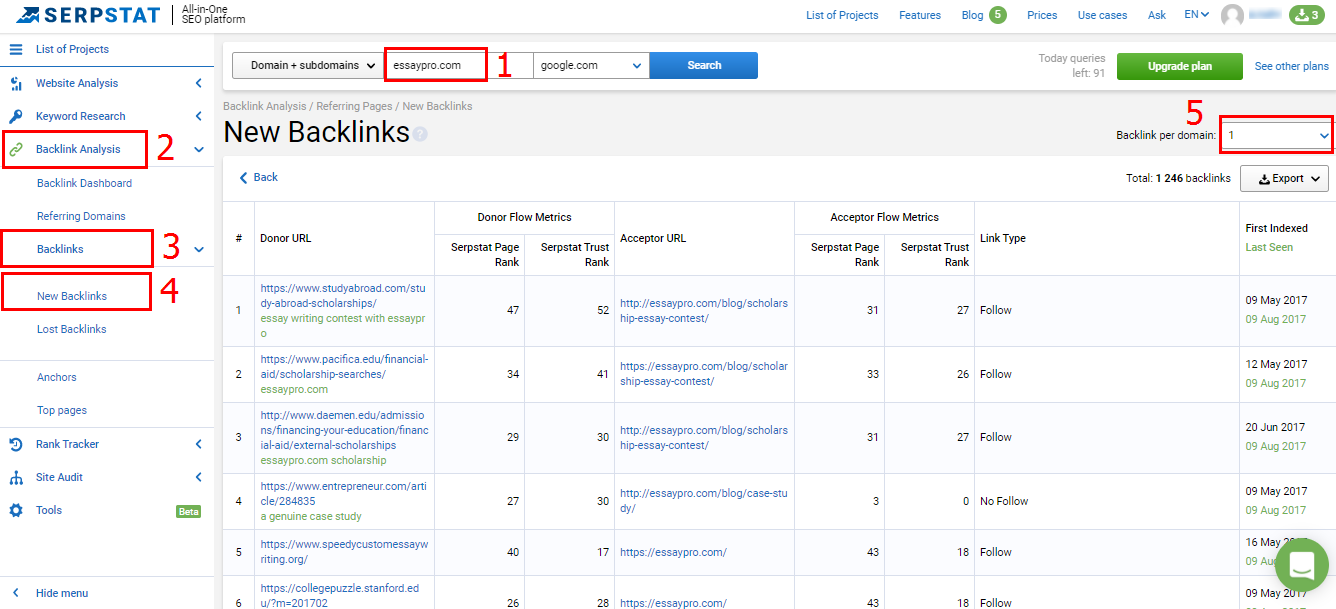Open studyabroad.com donor URL
Screen dimensions: 1336x609
(343, 295)
